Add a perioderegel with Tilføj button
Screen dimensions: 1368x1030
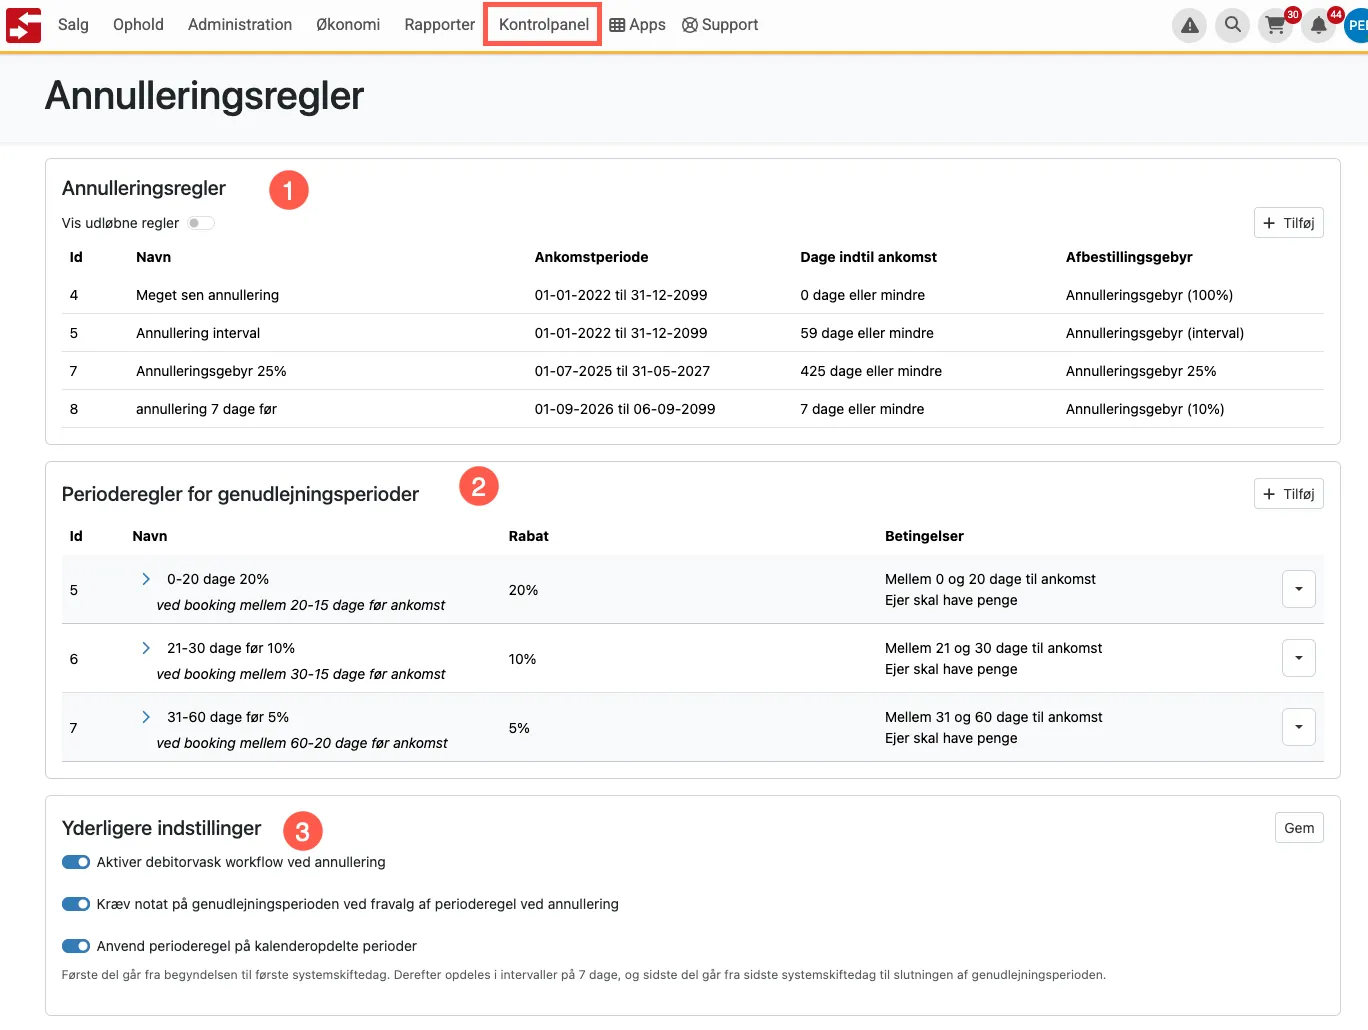click(1288, 494)
